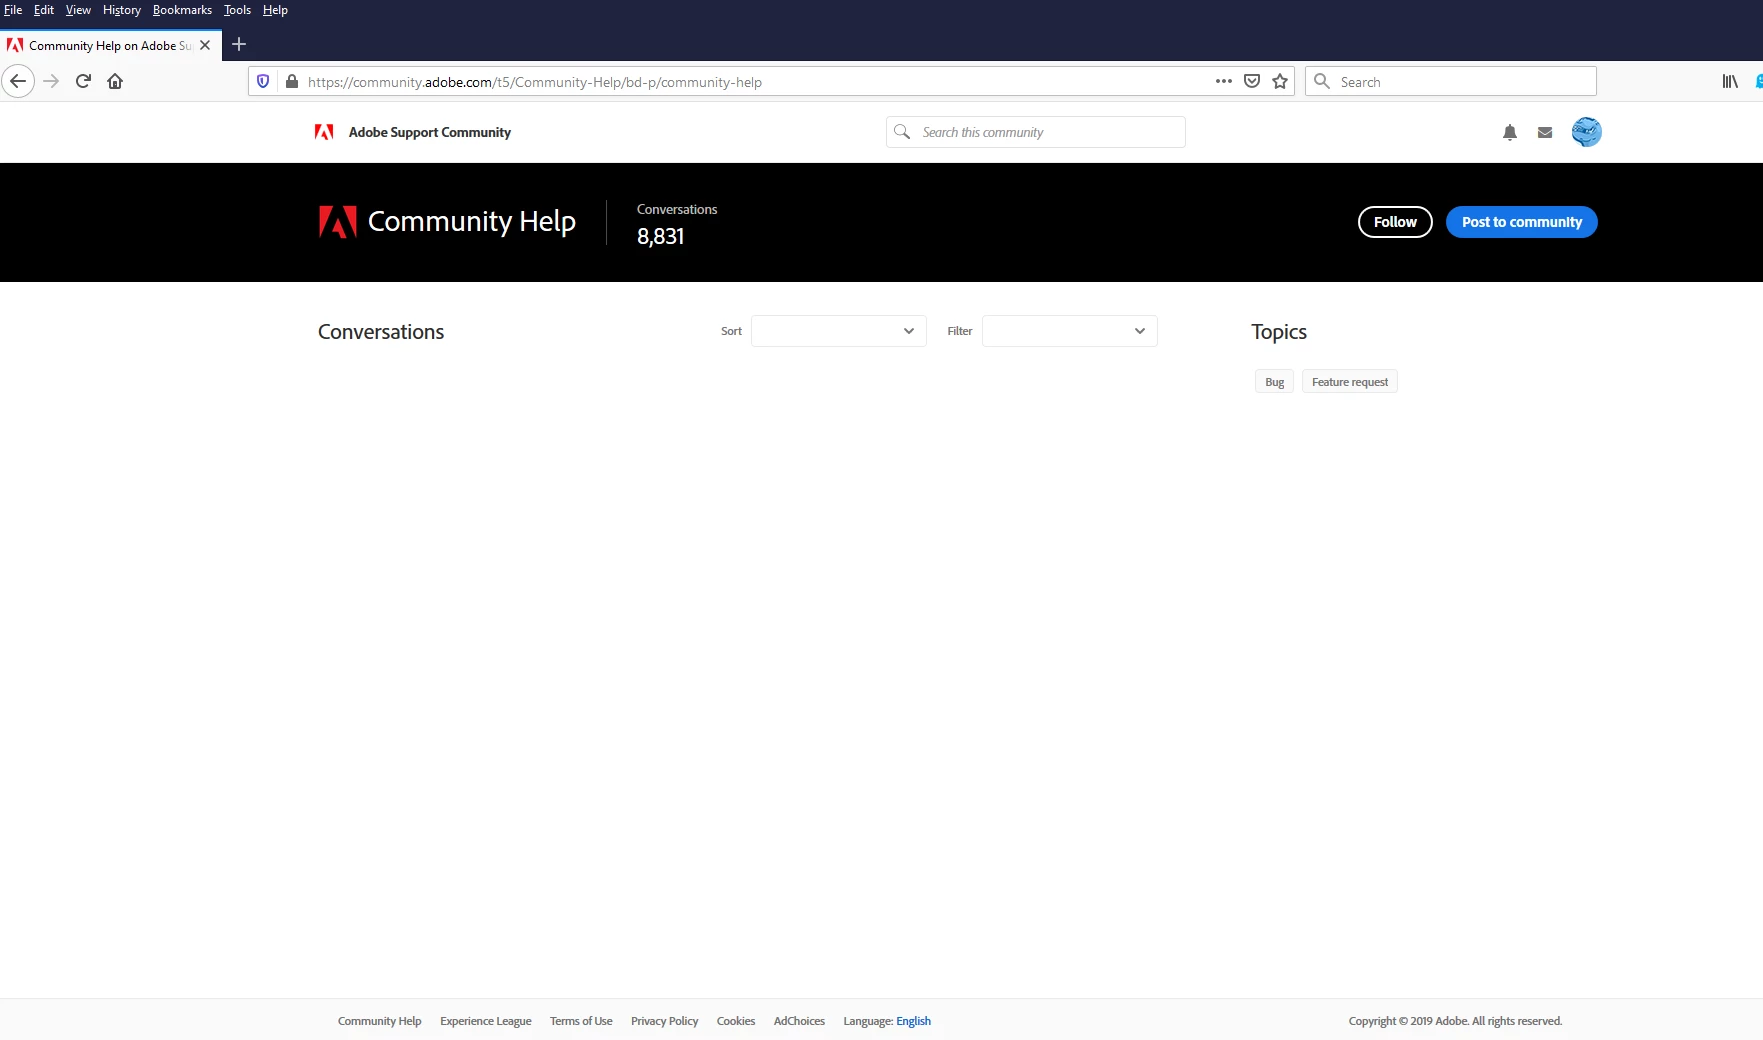Select the Feature request topic tag
The image size is (1763, 1040).
[x=1349, y=382]
